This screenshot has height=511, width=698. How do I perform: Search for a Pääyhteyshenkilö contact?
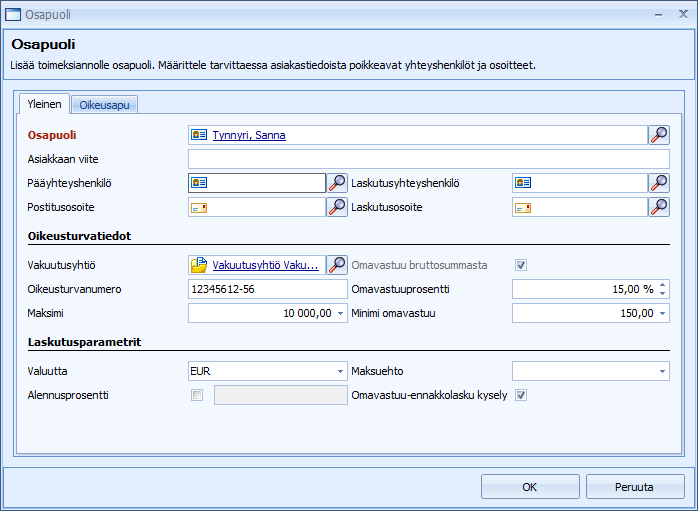coord(337,183)
